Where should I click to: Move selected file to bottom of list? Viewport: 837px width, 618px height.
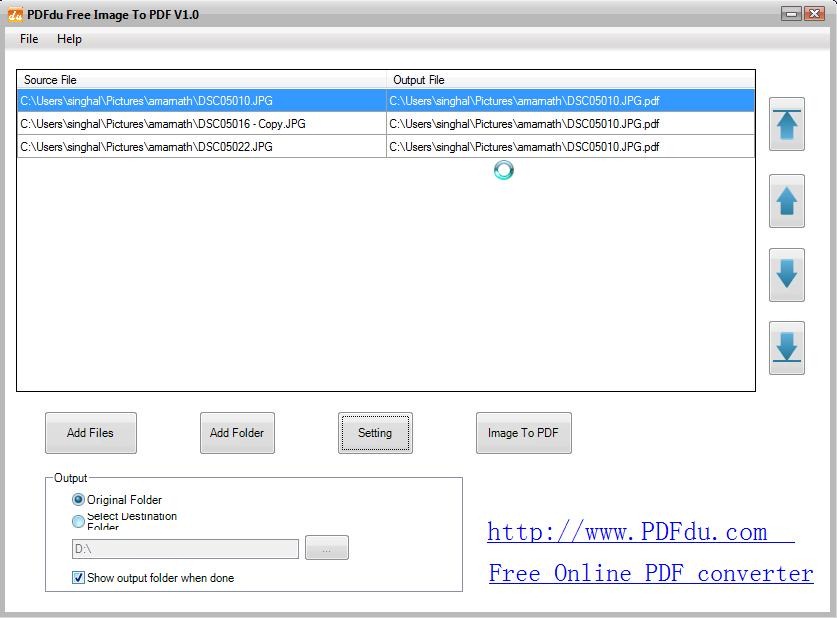tap(786, 348)
